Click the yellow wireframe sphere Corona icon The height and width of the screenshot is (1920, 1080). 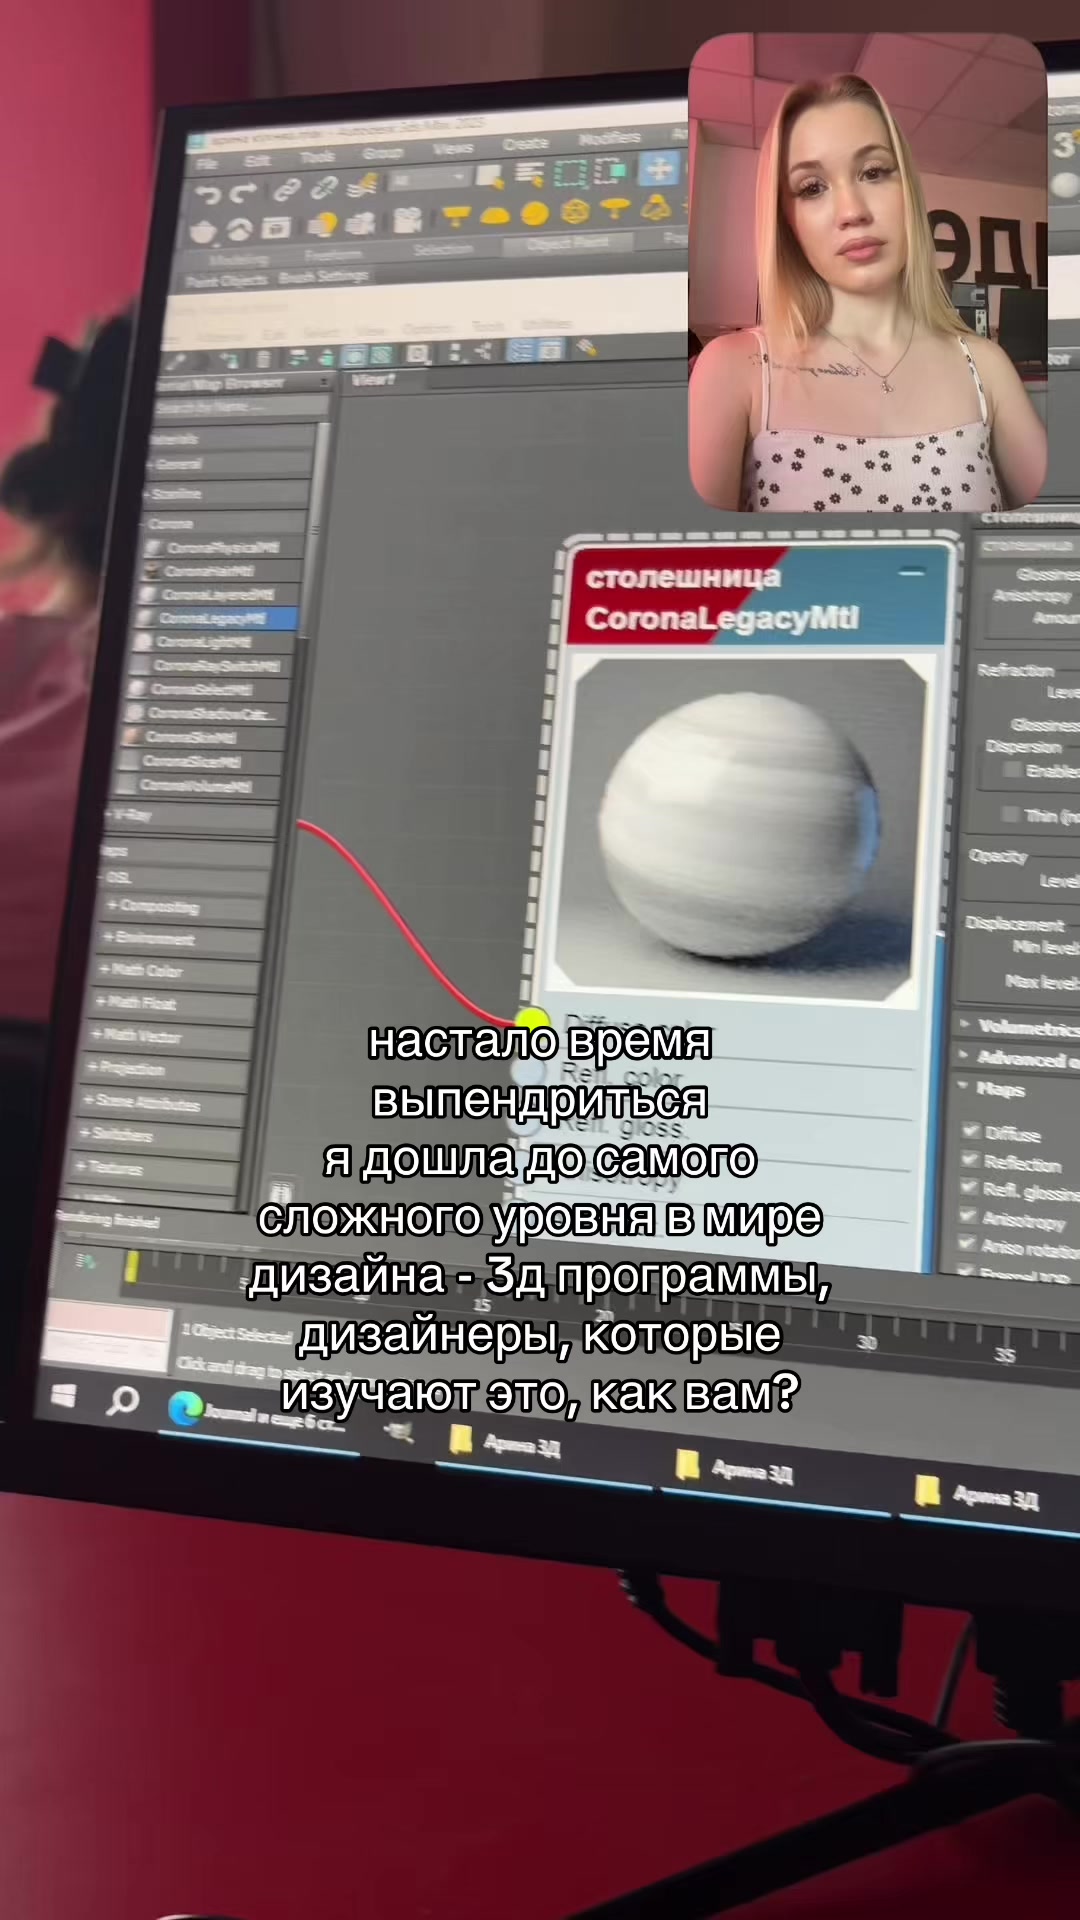point(575,211)
